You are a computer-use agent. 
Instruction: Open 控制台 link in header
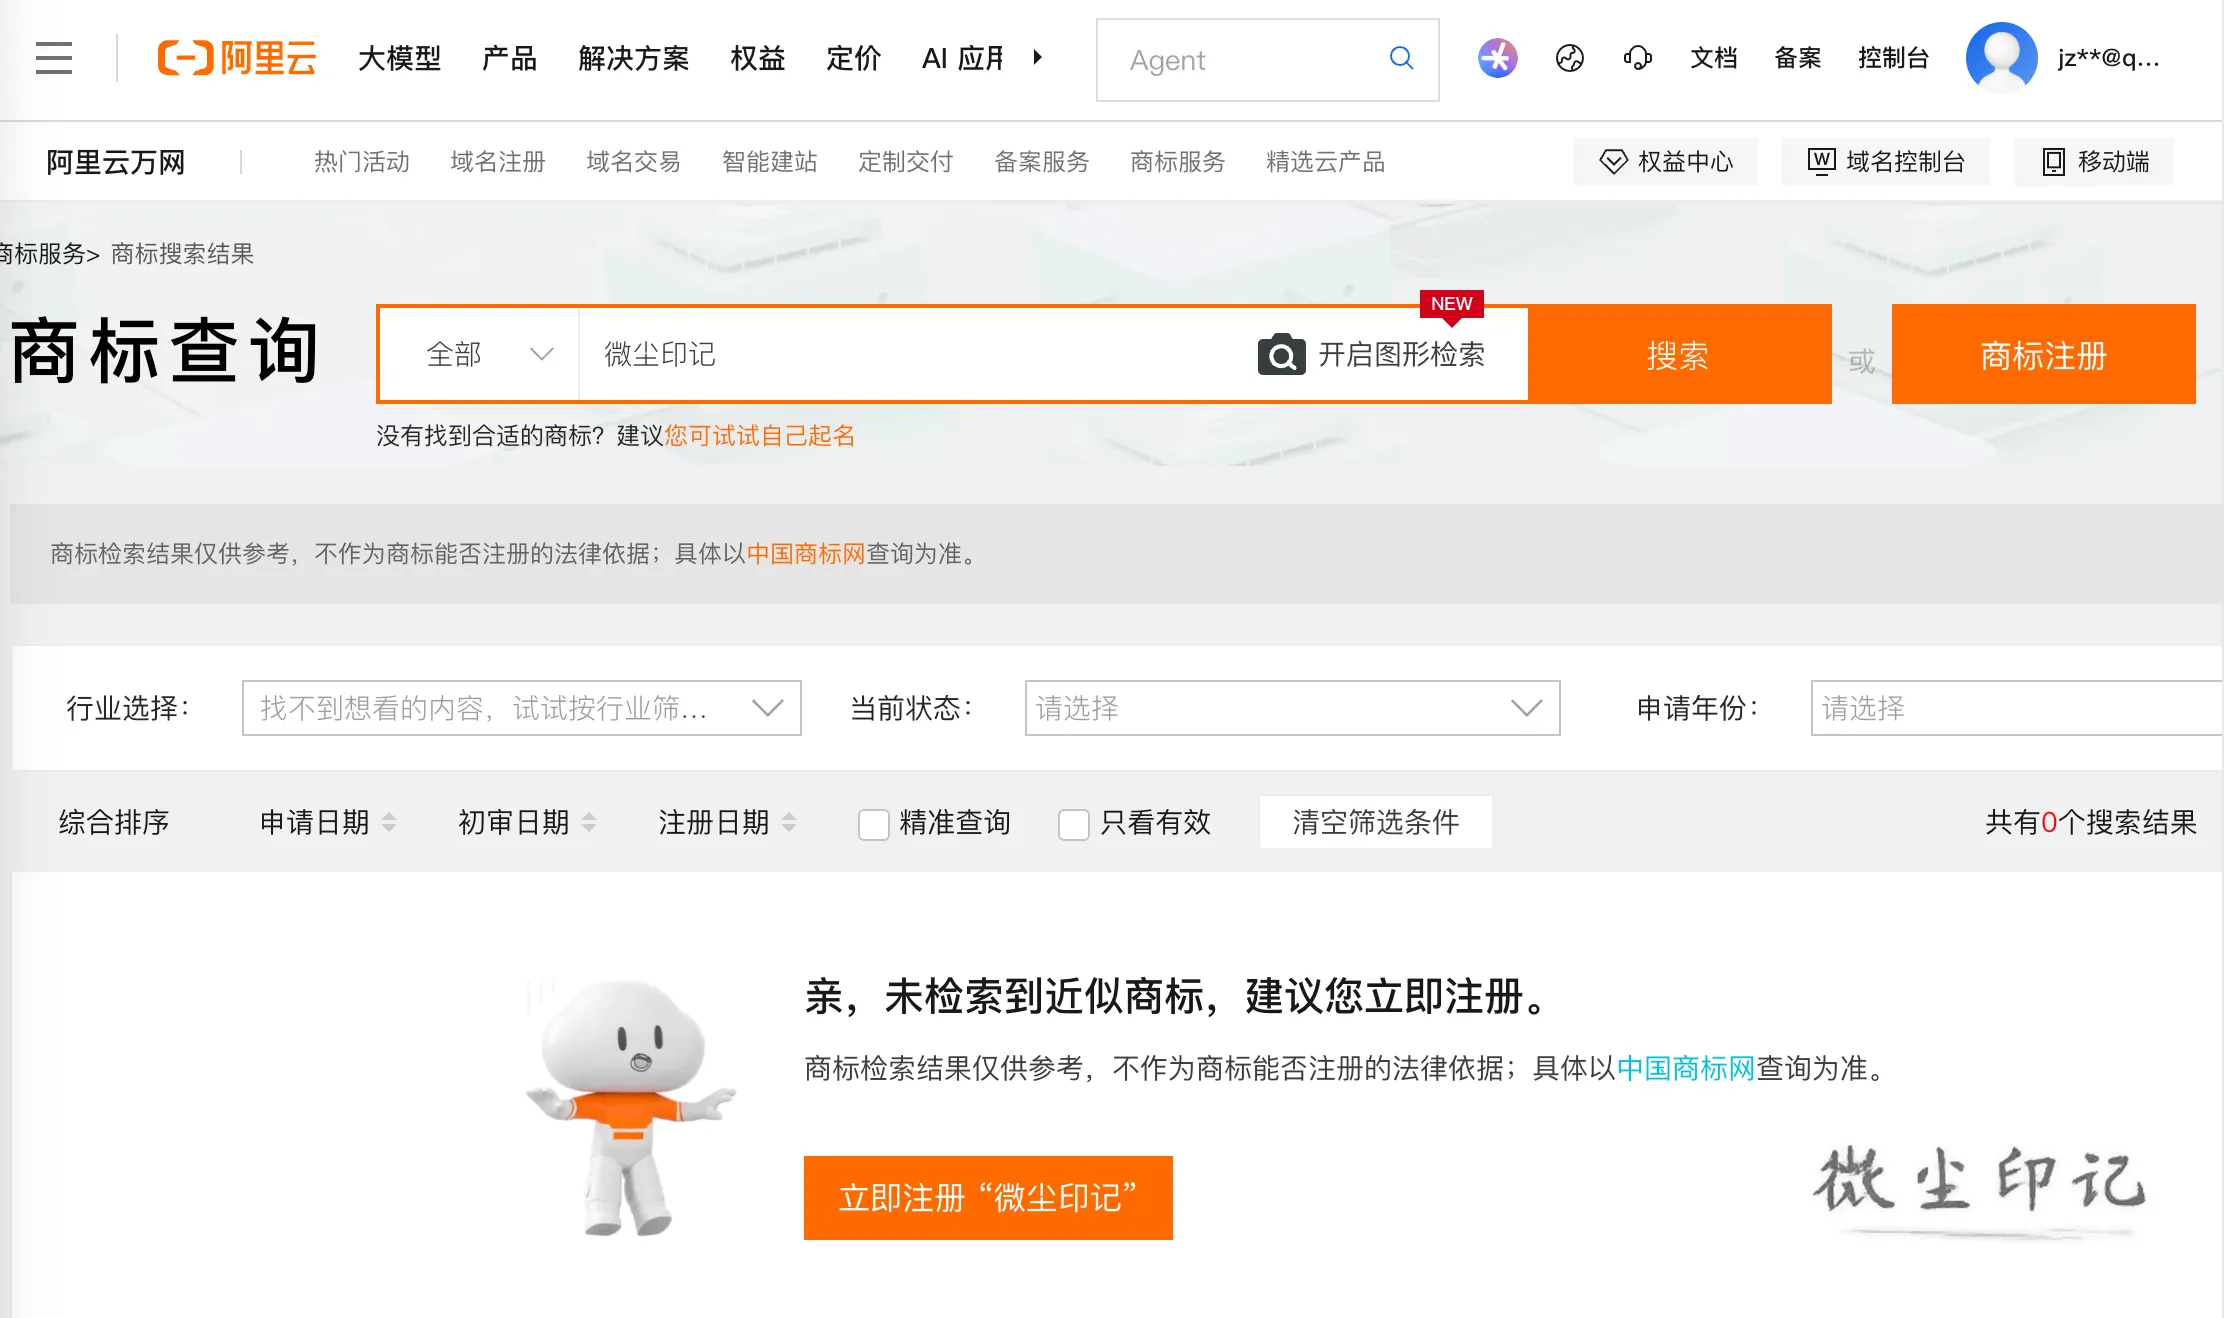[1893, 58]
